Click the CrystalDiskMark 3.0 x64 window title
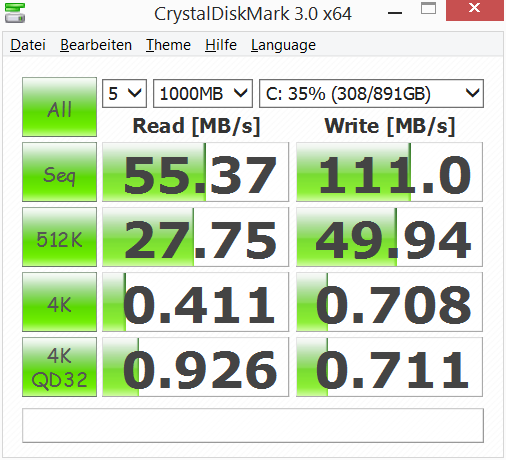Viewport: 506px width, 460px height. (x=253, y=14)
